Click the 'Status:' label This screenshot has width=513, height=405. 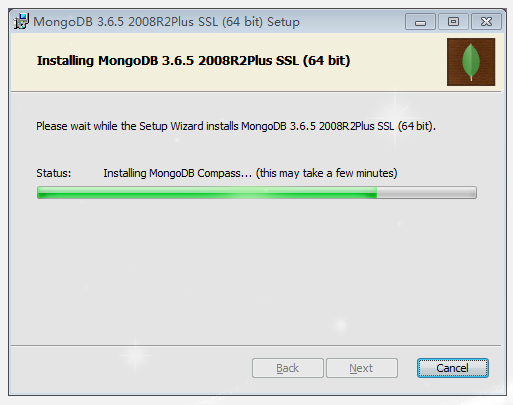tap(54, 173)
